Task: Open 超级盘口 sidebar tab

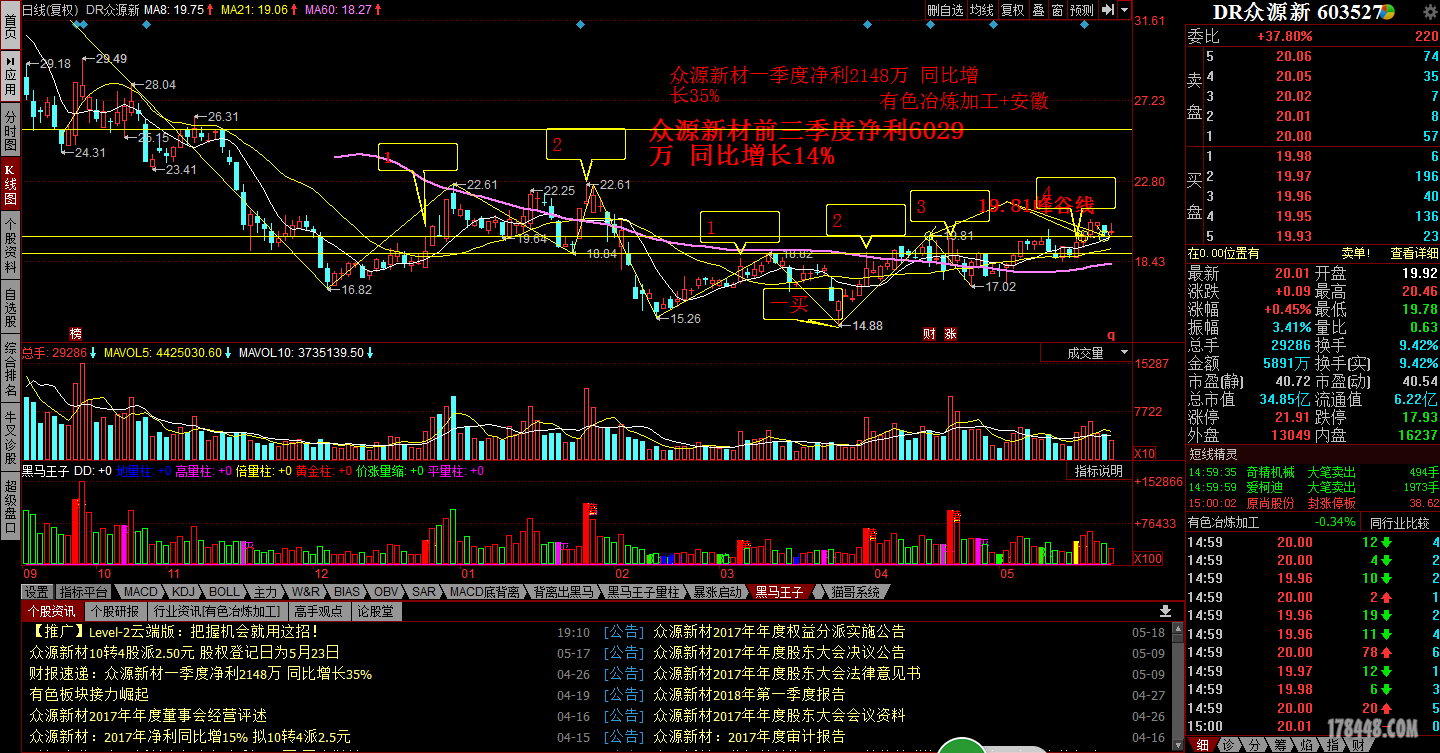Action: 10,508
